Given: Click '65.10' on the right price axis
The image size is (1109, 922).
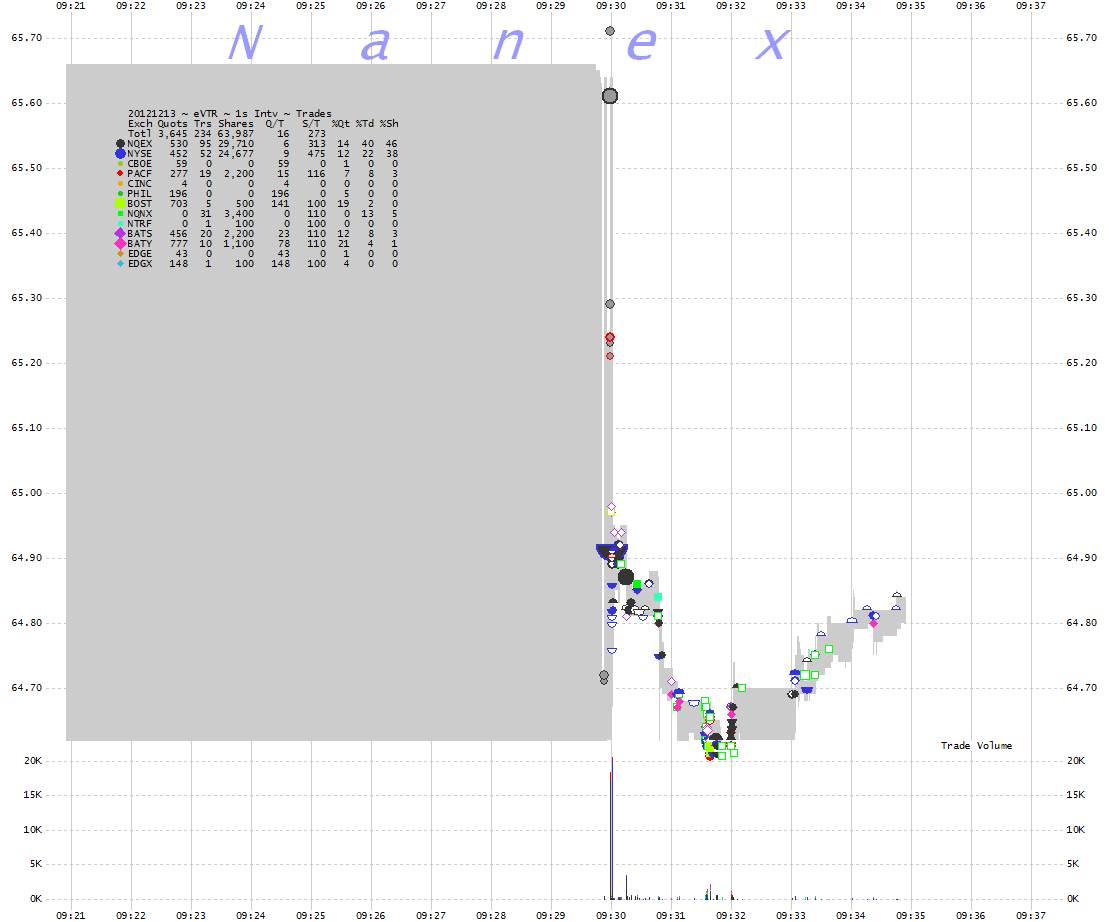Looking at the screenshot, I should point(1081,428).
